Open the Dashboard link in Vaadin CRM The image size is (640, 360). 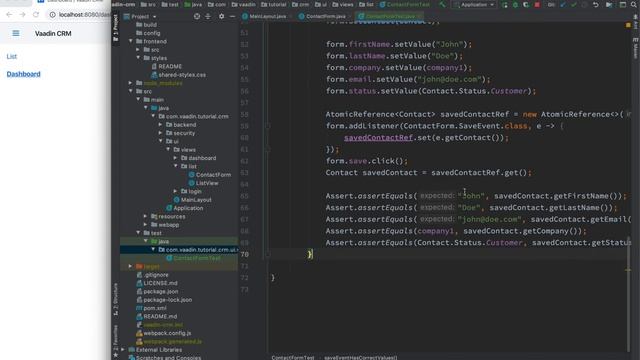coord(23,74)
